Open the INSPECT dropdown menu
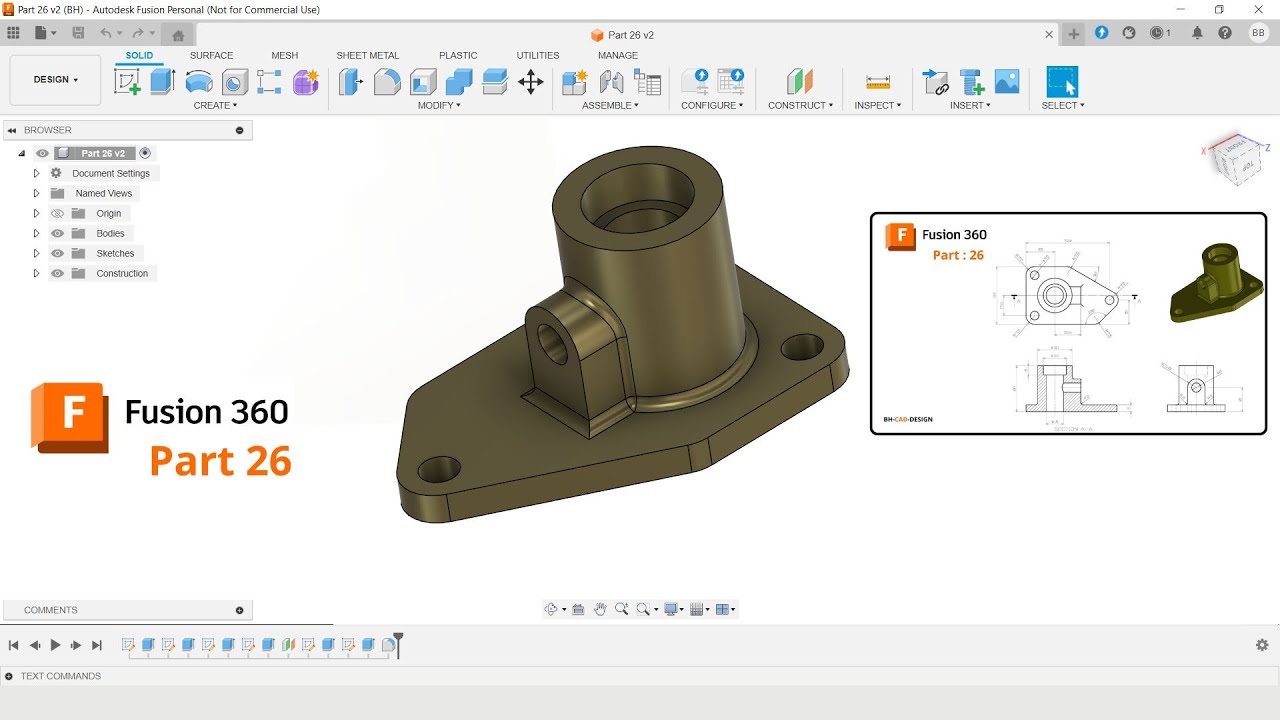 click(877, 105)
